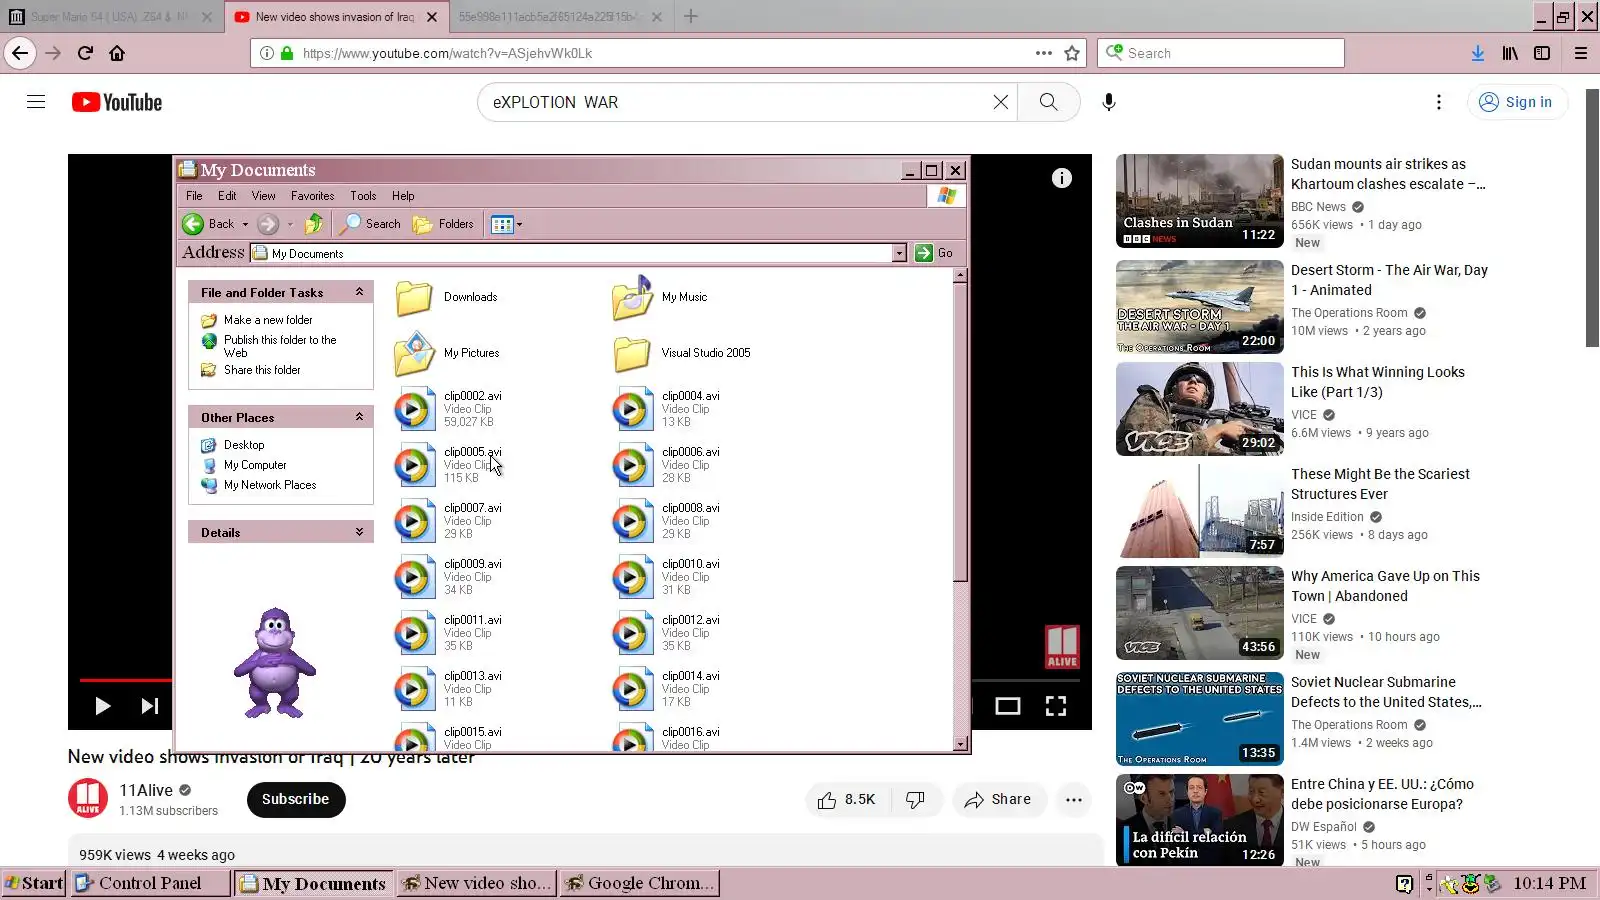Open the Windows Start menu
1600x900 pixels.
pos(34,883)
